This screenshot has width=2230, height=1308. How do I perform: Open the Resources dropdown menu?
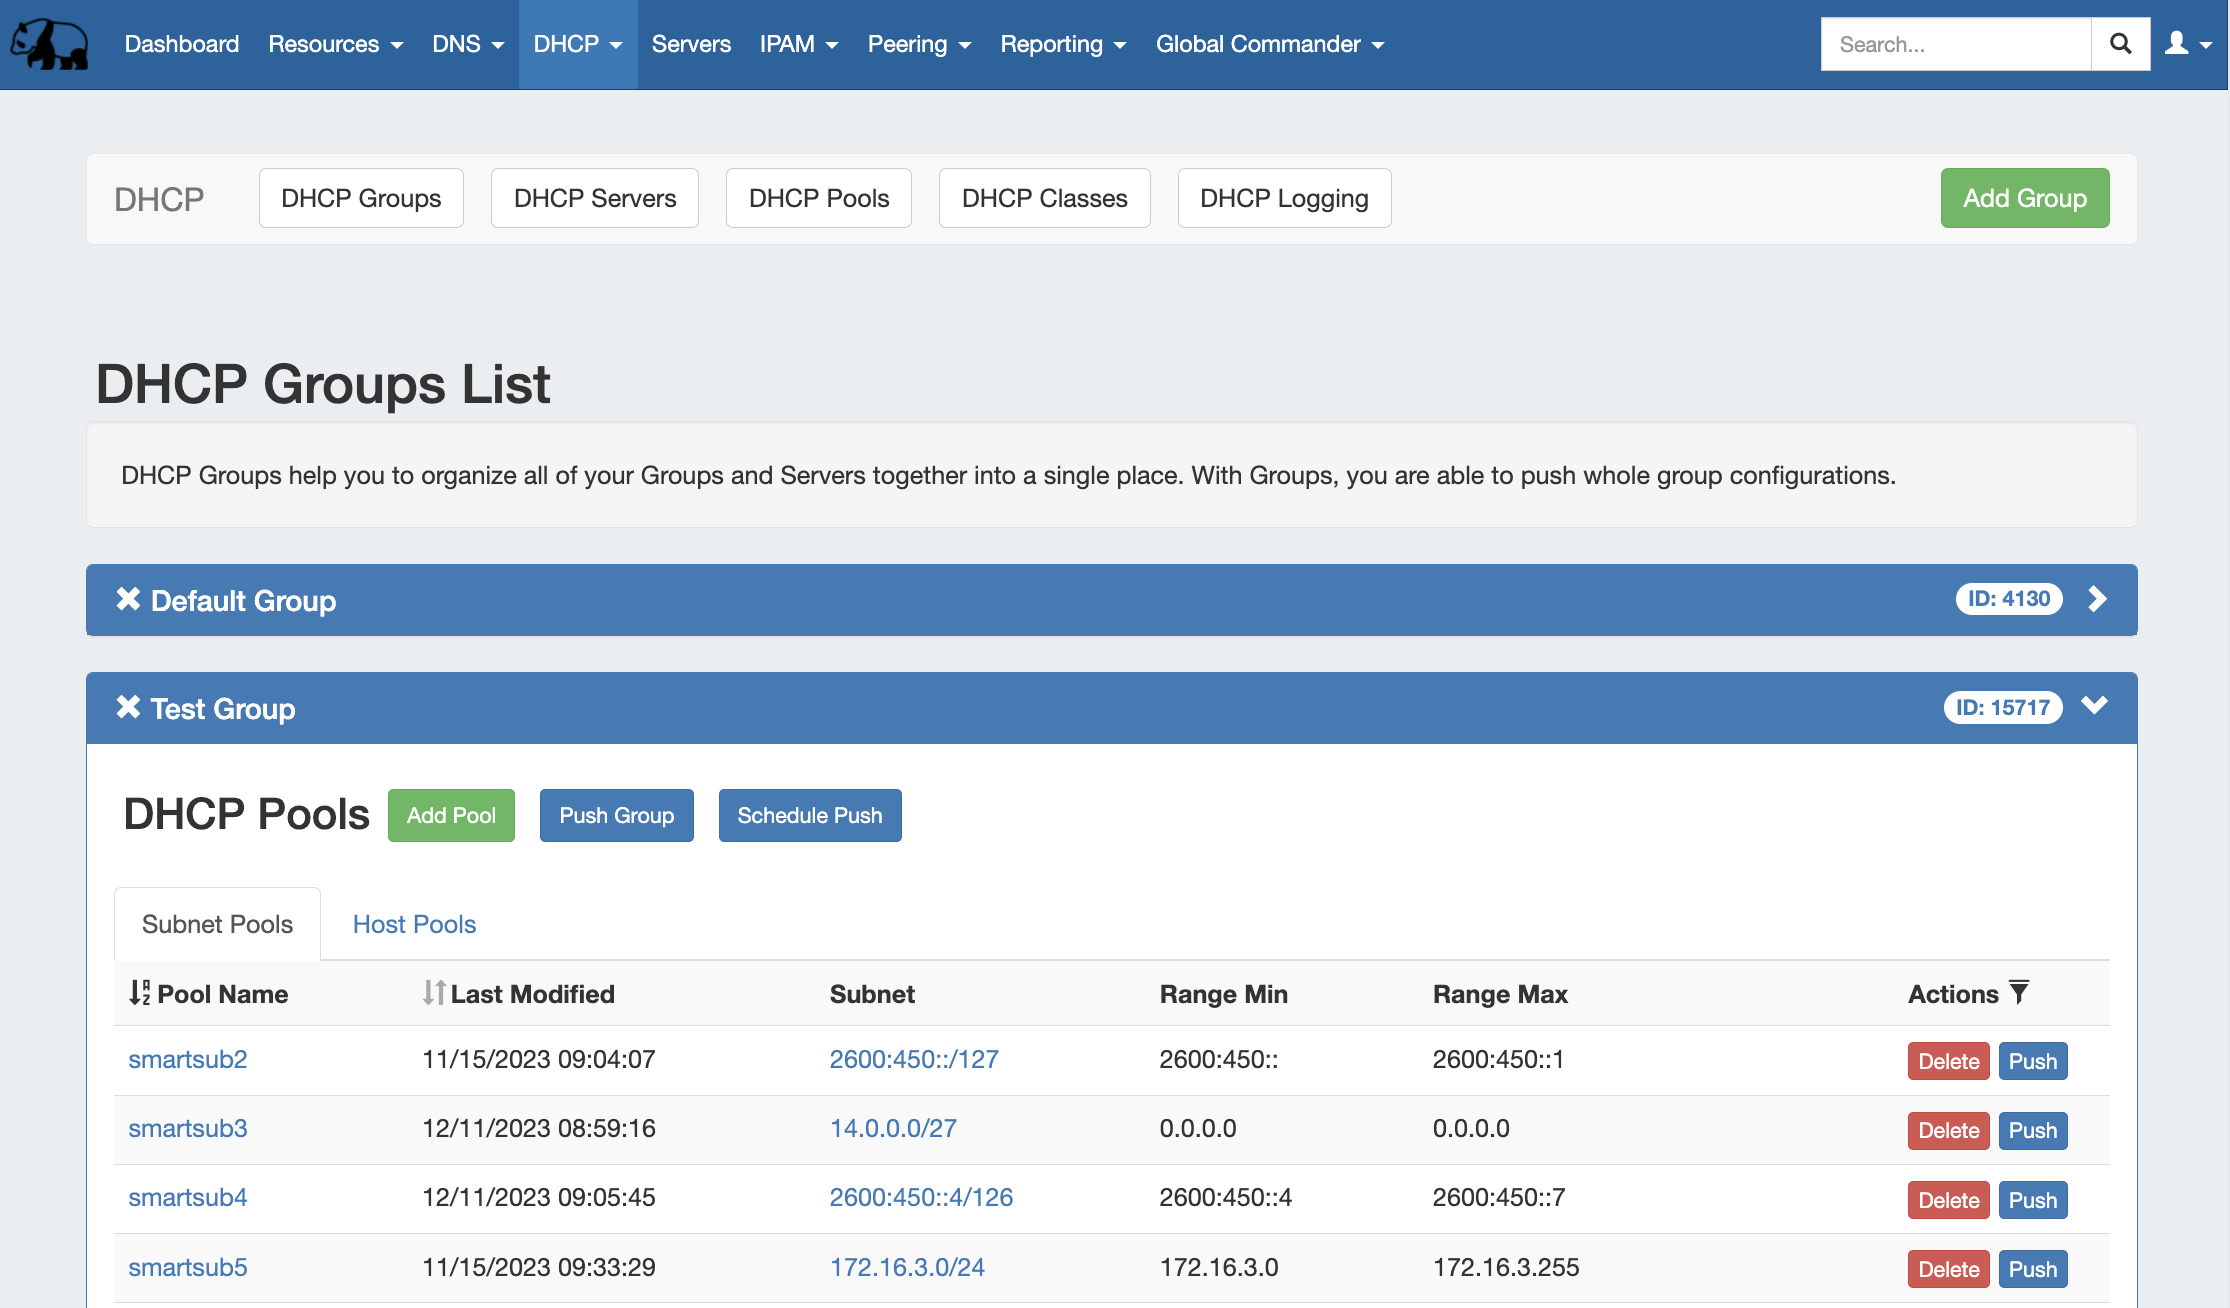(x=335, y=44)
